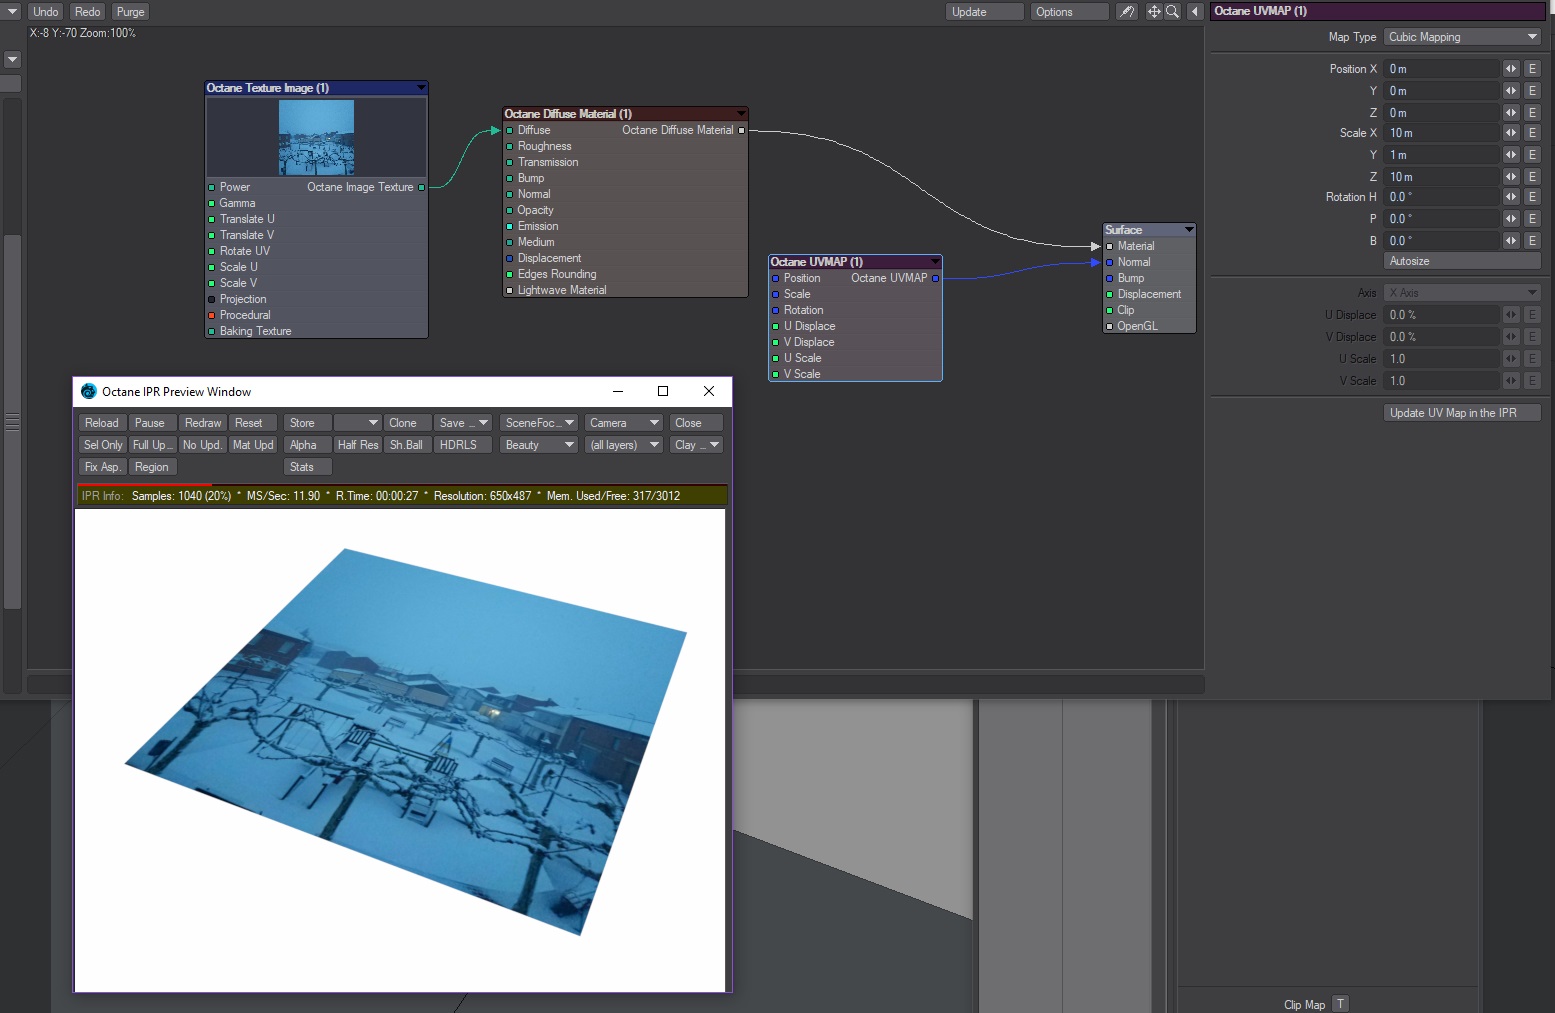Click the Undo button in node editor
Image resolution: width=1555 pixels, height=1013 pixels.
tap(46, 12)
